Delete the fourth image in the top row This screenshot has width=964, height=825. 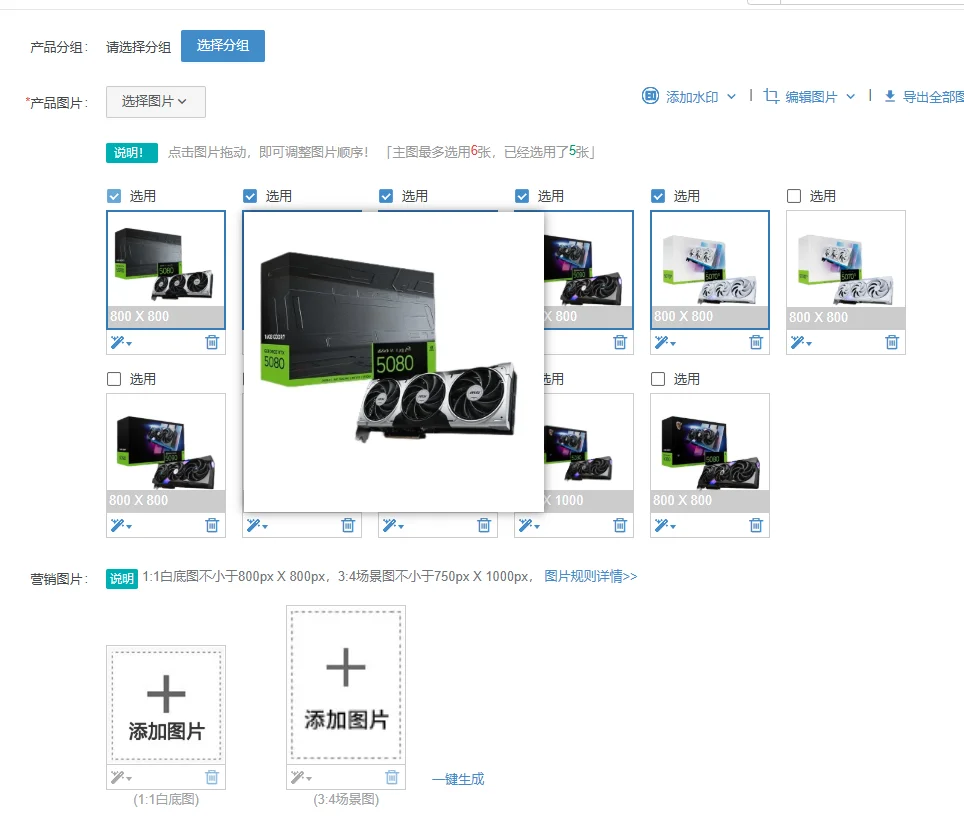point(620,342)
